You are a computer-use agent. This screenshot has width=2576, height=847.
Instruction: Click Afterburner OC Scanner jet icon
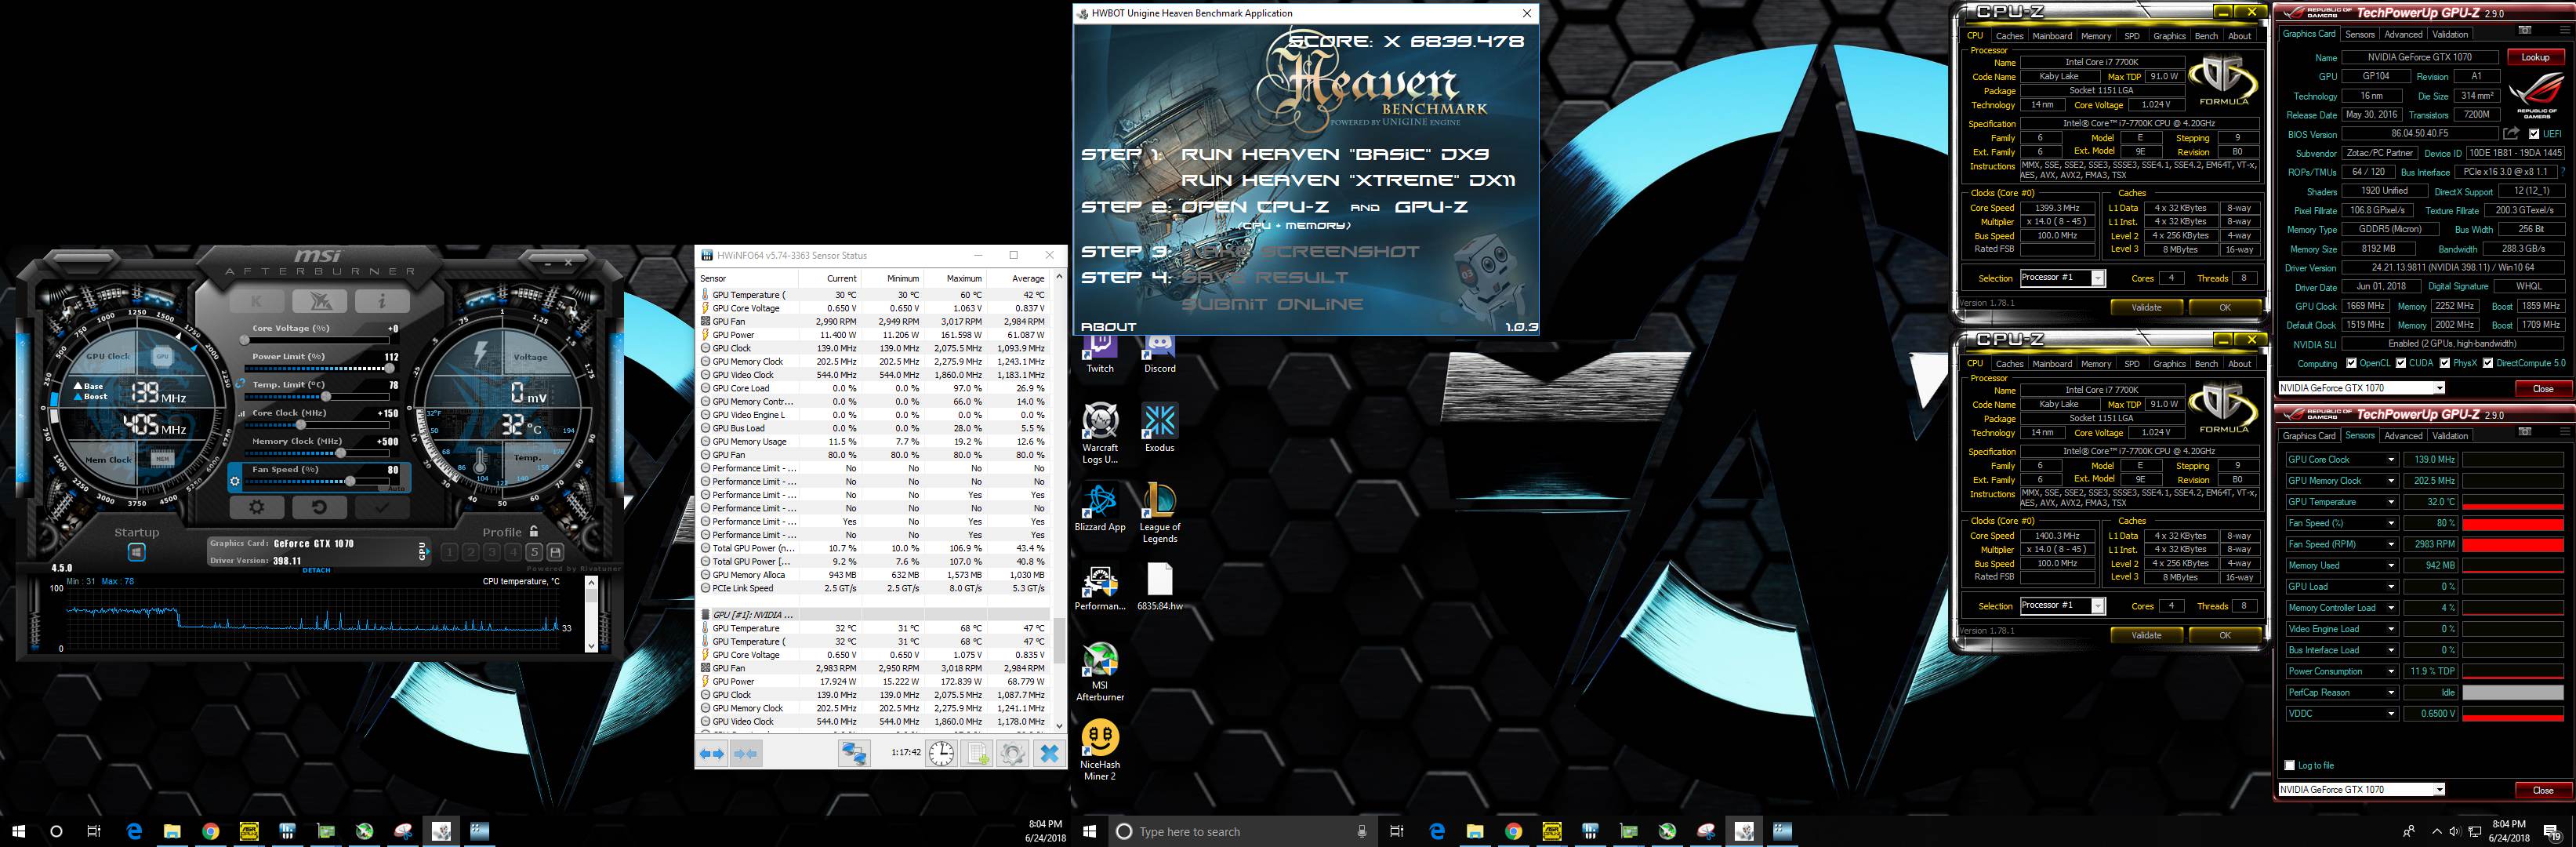pos(319,301)
